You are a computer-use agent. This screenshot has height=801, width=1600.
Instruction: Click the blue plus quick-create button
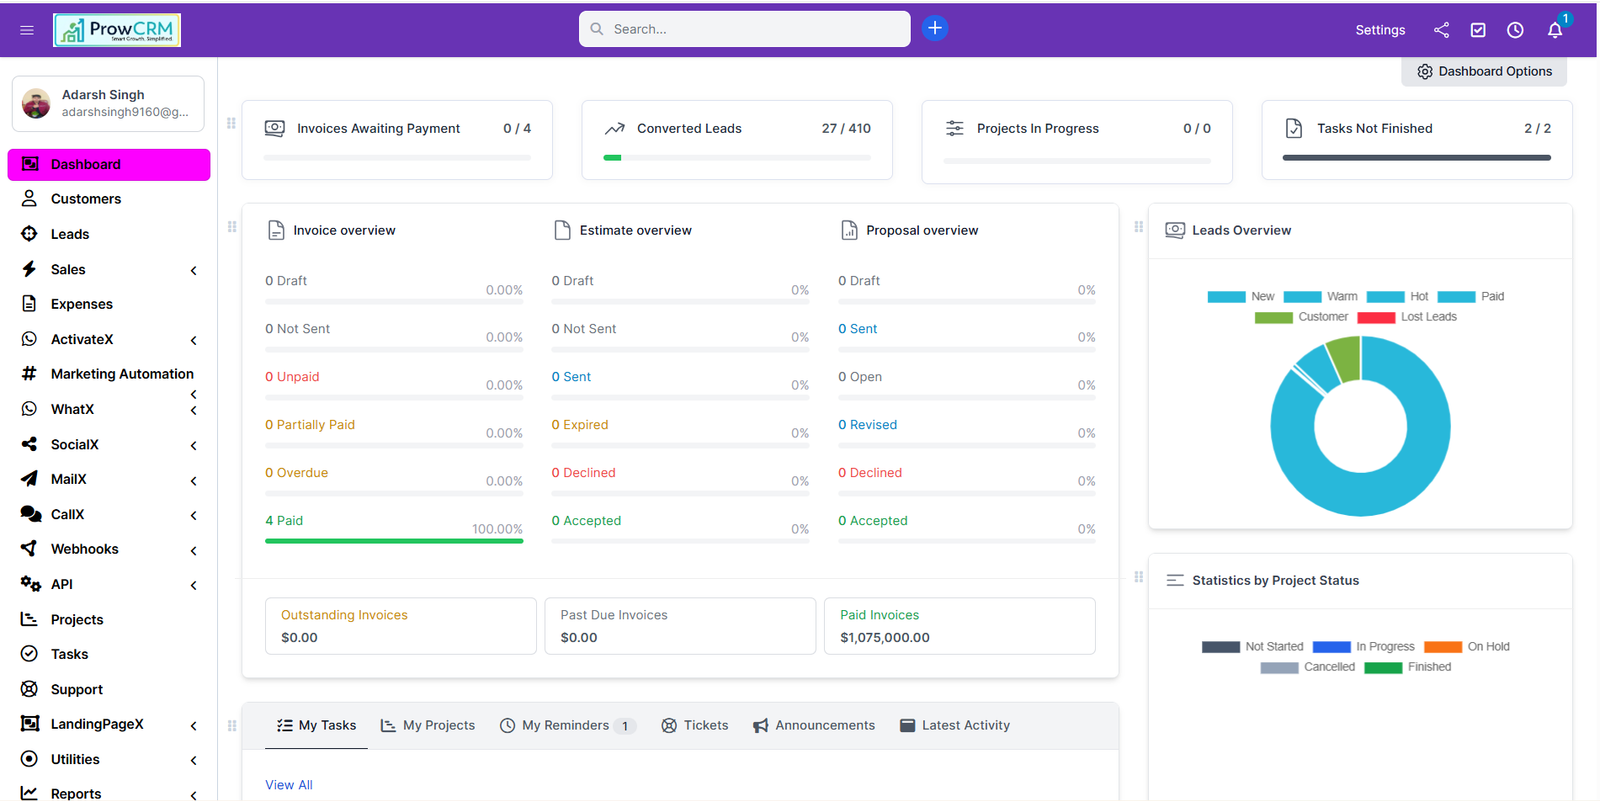point(935,28)
